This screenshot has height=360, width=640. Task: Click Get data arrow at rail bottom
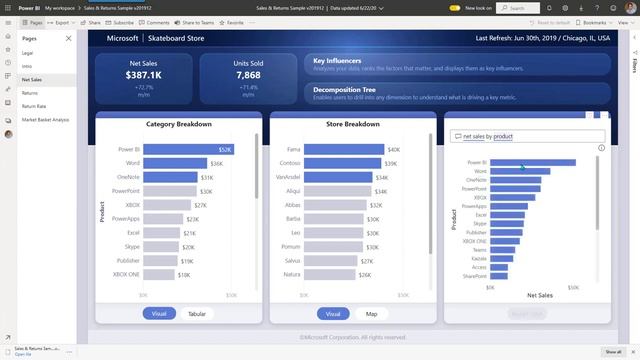click(x=8, y=337)
